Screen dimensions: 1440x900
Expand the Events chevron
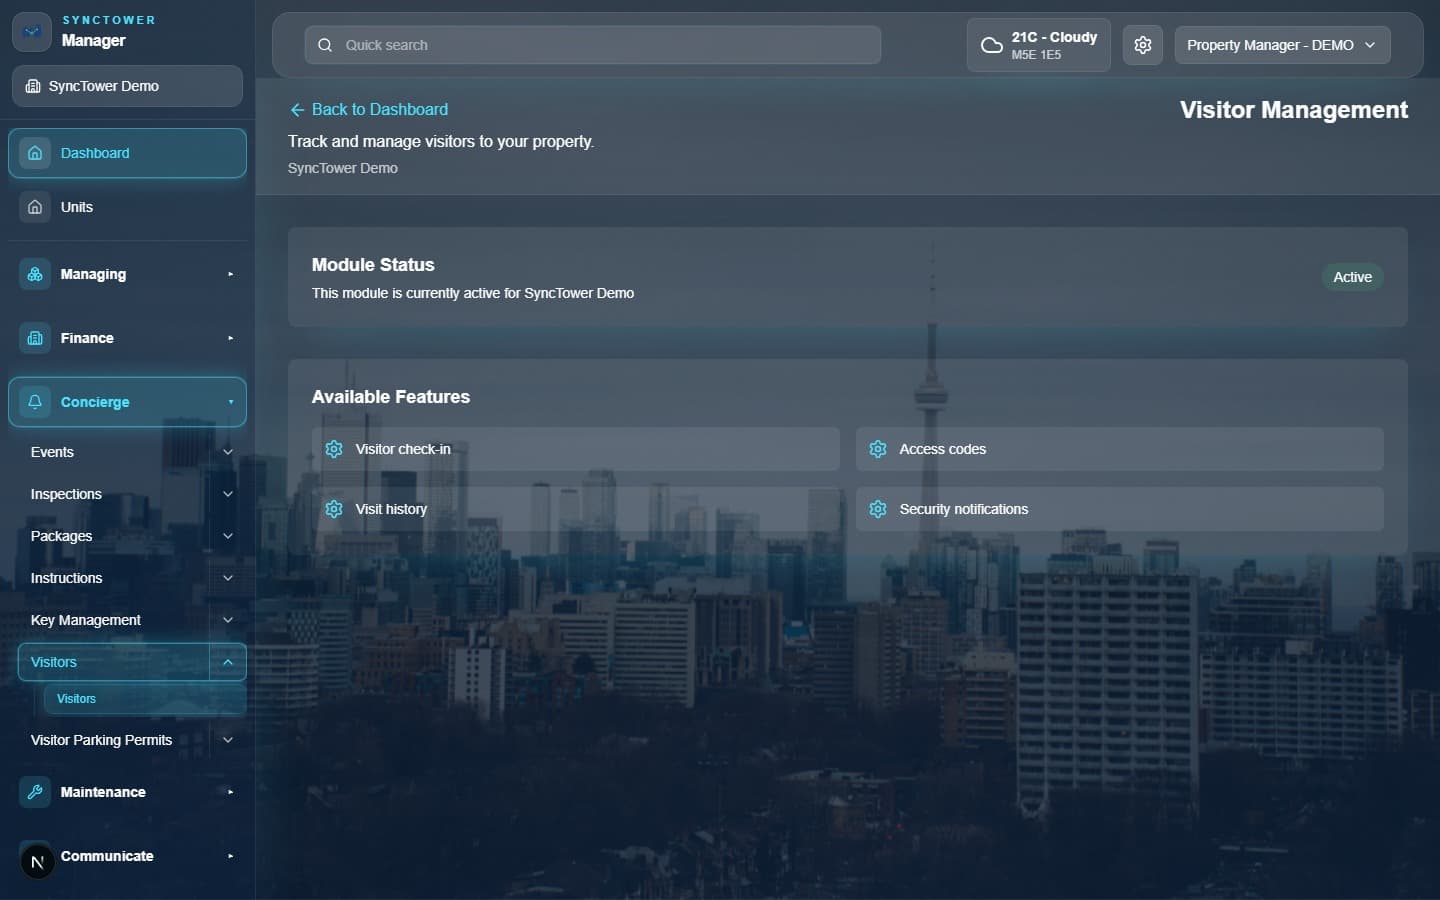pos(228,452)
